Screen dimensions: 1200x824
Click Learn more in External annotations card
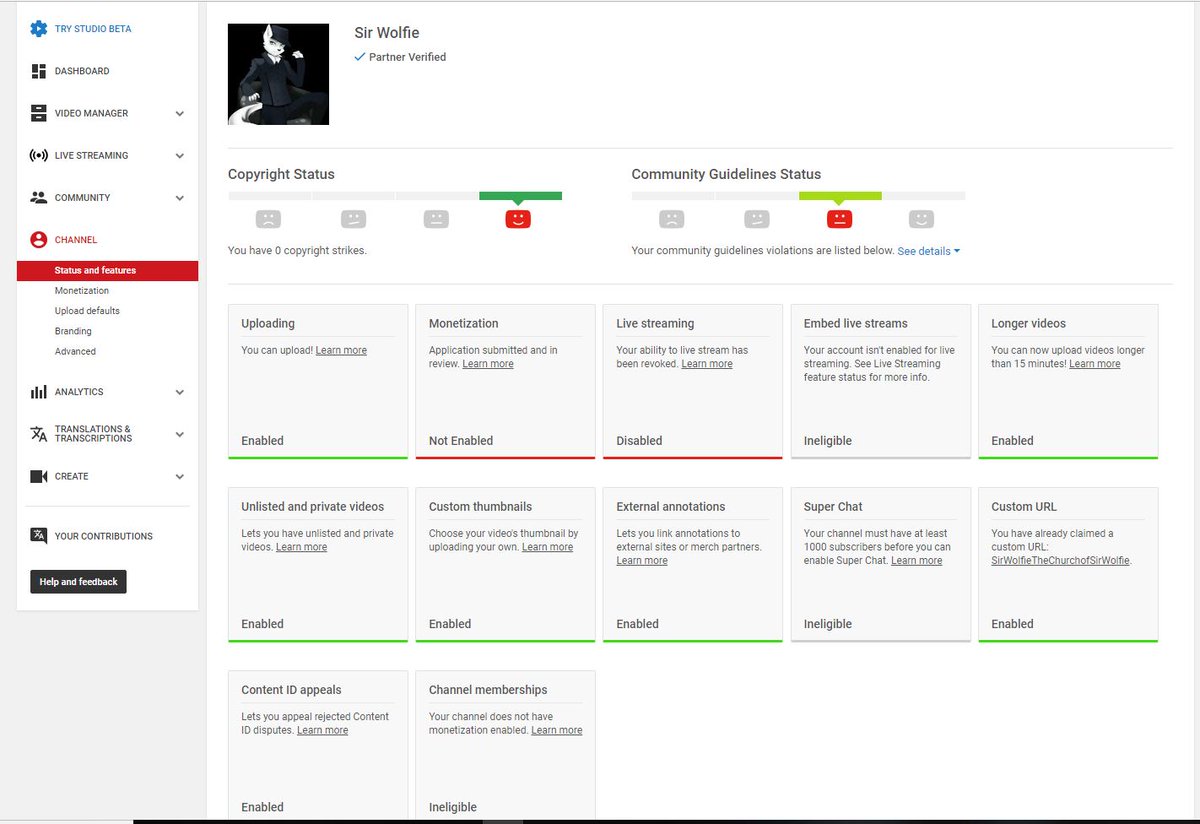click(642, 561)
